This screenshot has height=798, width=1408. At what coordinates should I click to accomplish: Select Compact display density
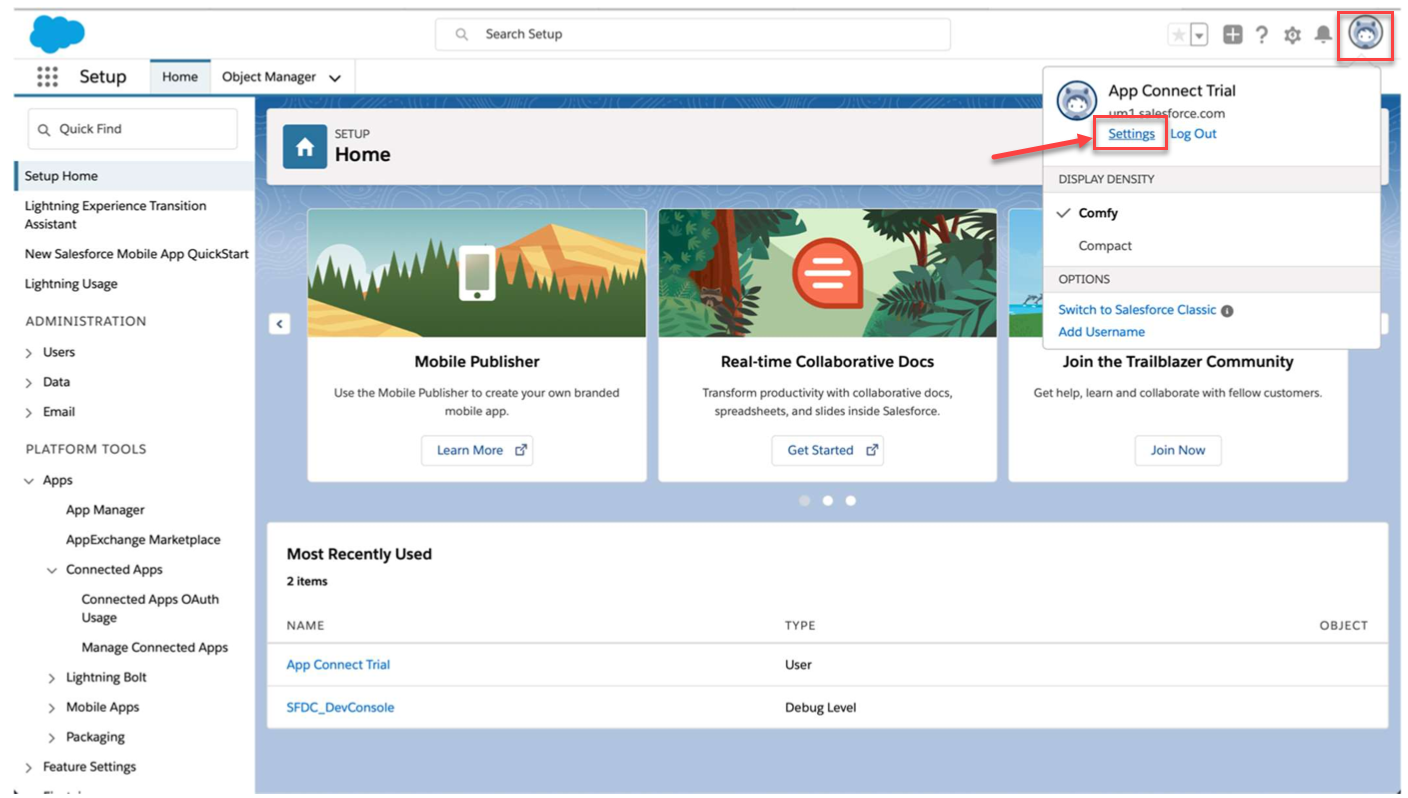[1105, 246]
